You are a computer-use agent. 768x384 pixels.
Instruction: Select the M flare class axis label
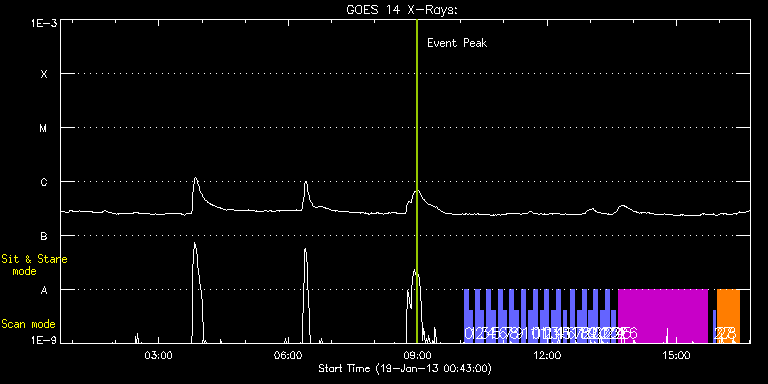click(x=44, y=128)
